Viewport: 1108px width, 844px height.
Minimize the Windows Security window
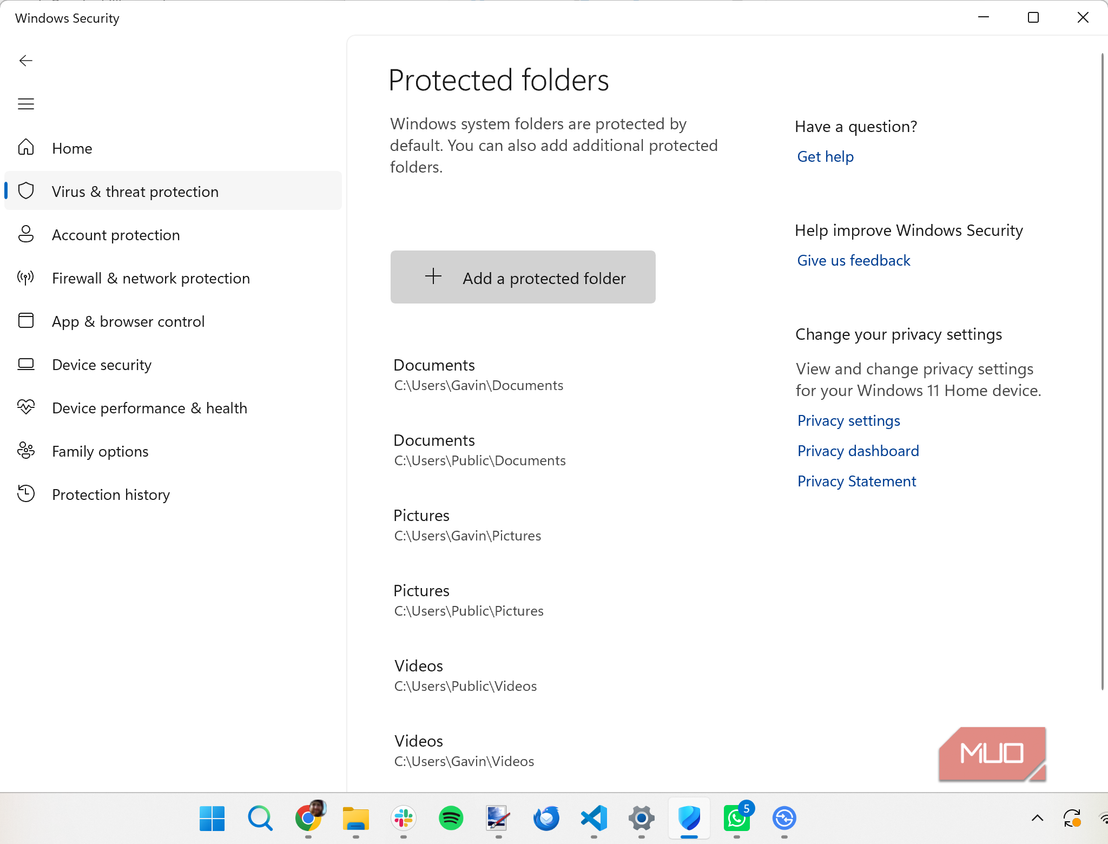[x=984, y=17]
